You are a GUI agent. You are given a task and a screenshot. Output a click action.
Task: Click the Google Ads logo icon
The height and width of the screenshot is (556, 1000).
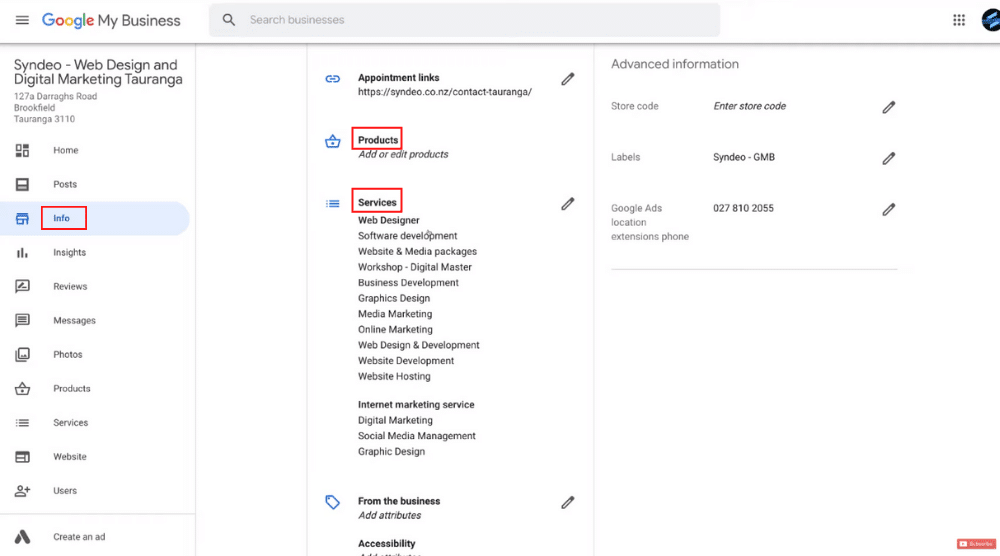(22, 537)
